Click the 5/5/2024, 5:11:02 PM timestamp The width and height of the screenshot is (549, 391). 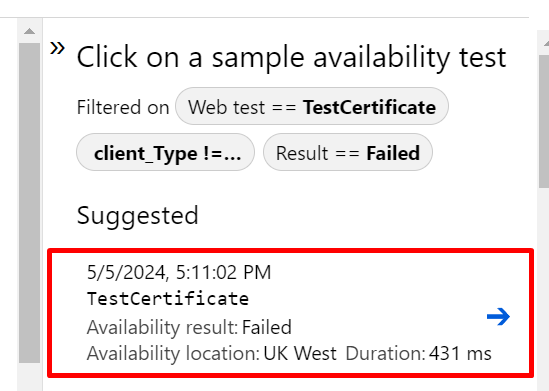[x=179, y=272]
